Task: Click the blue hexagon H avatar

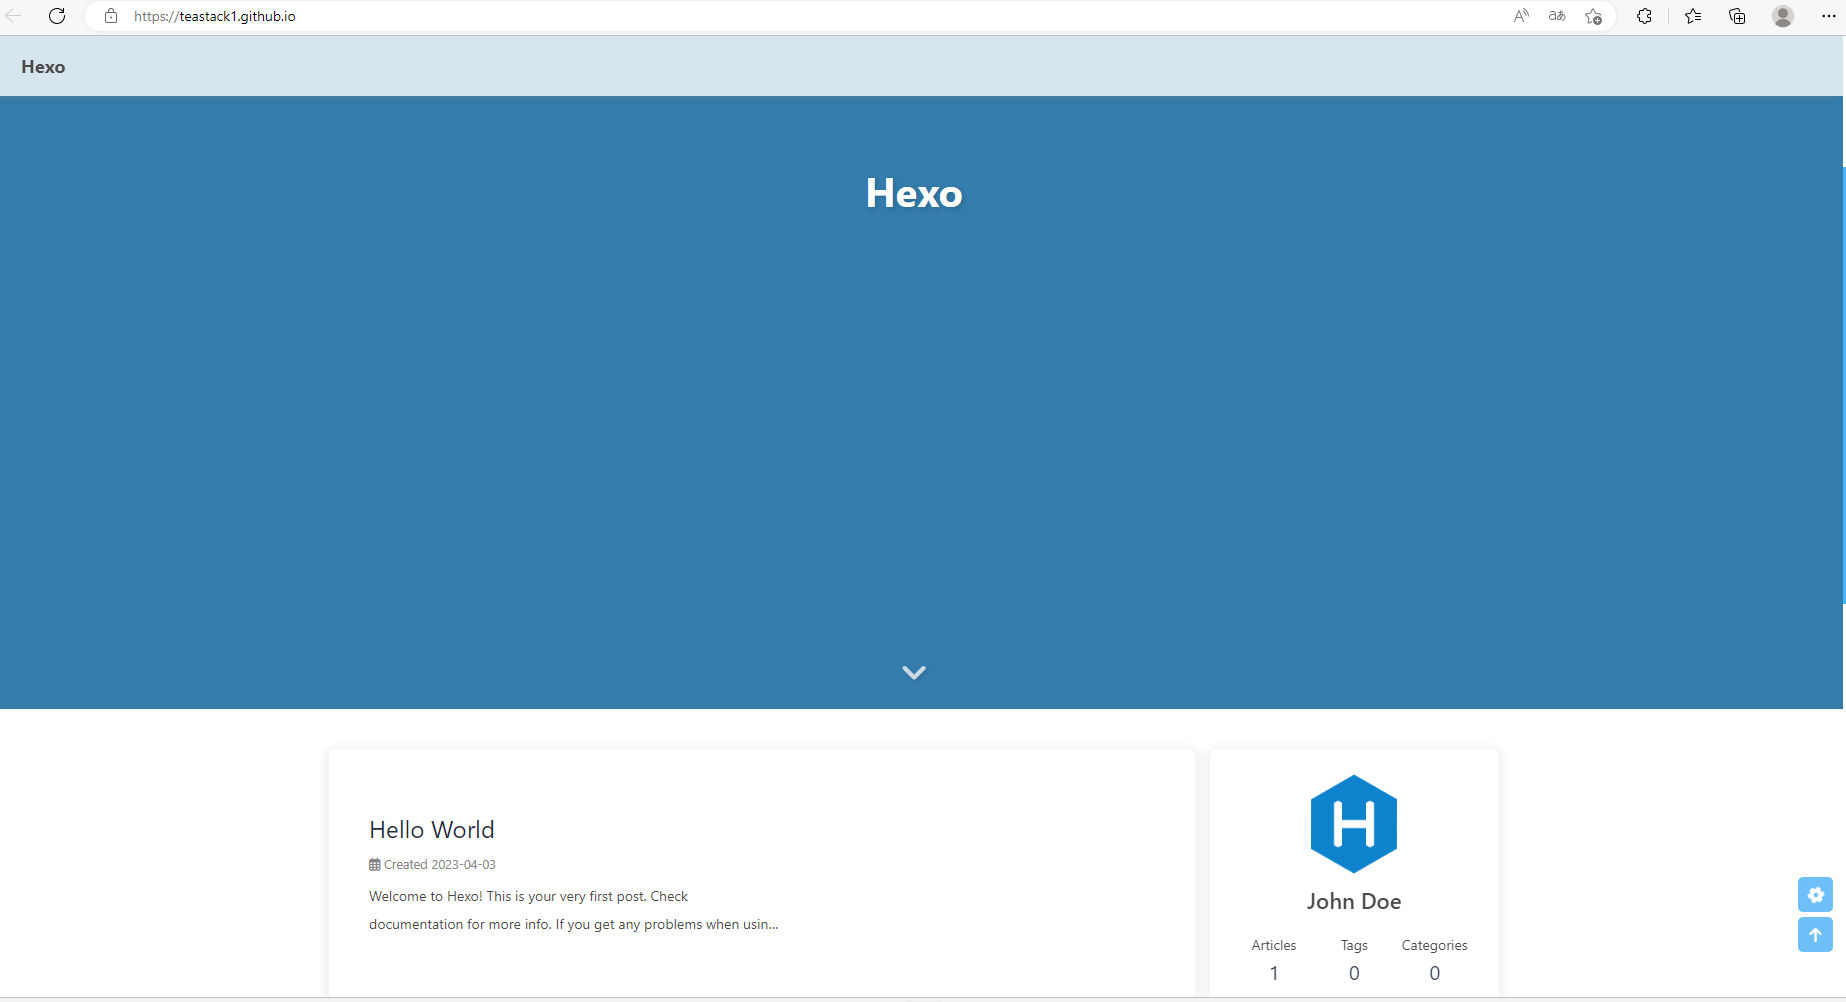Action: click(x=1354, y=824)
